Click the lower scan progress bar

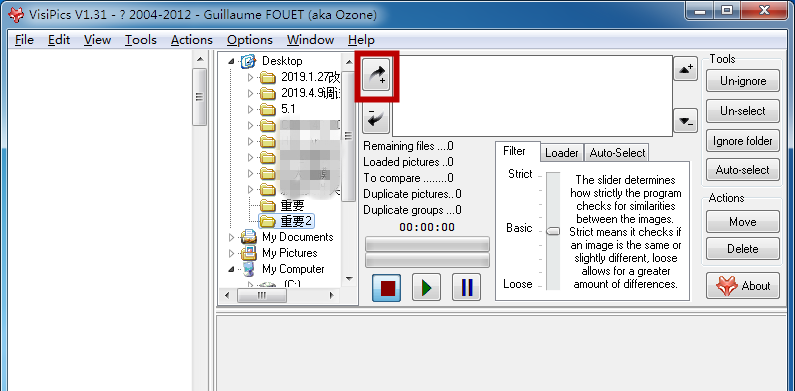(427, 260)
